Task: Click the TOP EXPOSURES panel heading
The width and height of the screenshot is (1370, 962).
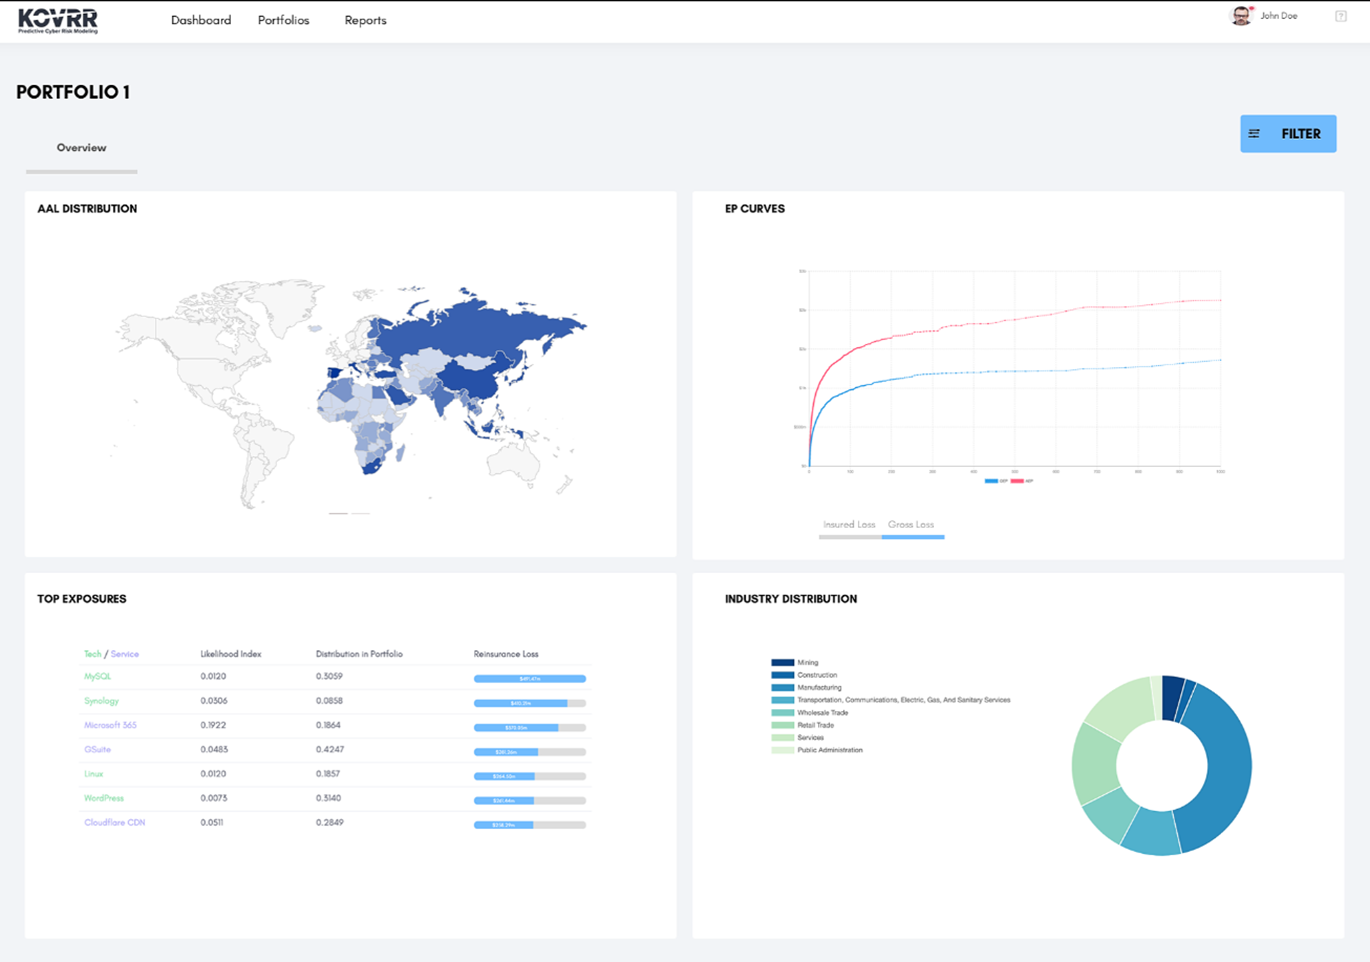Action: (82, 599)
